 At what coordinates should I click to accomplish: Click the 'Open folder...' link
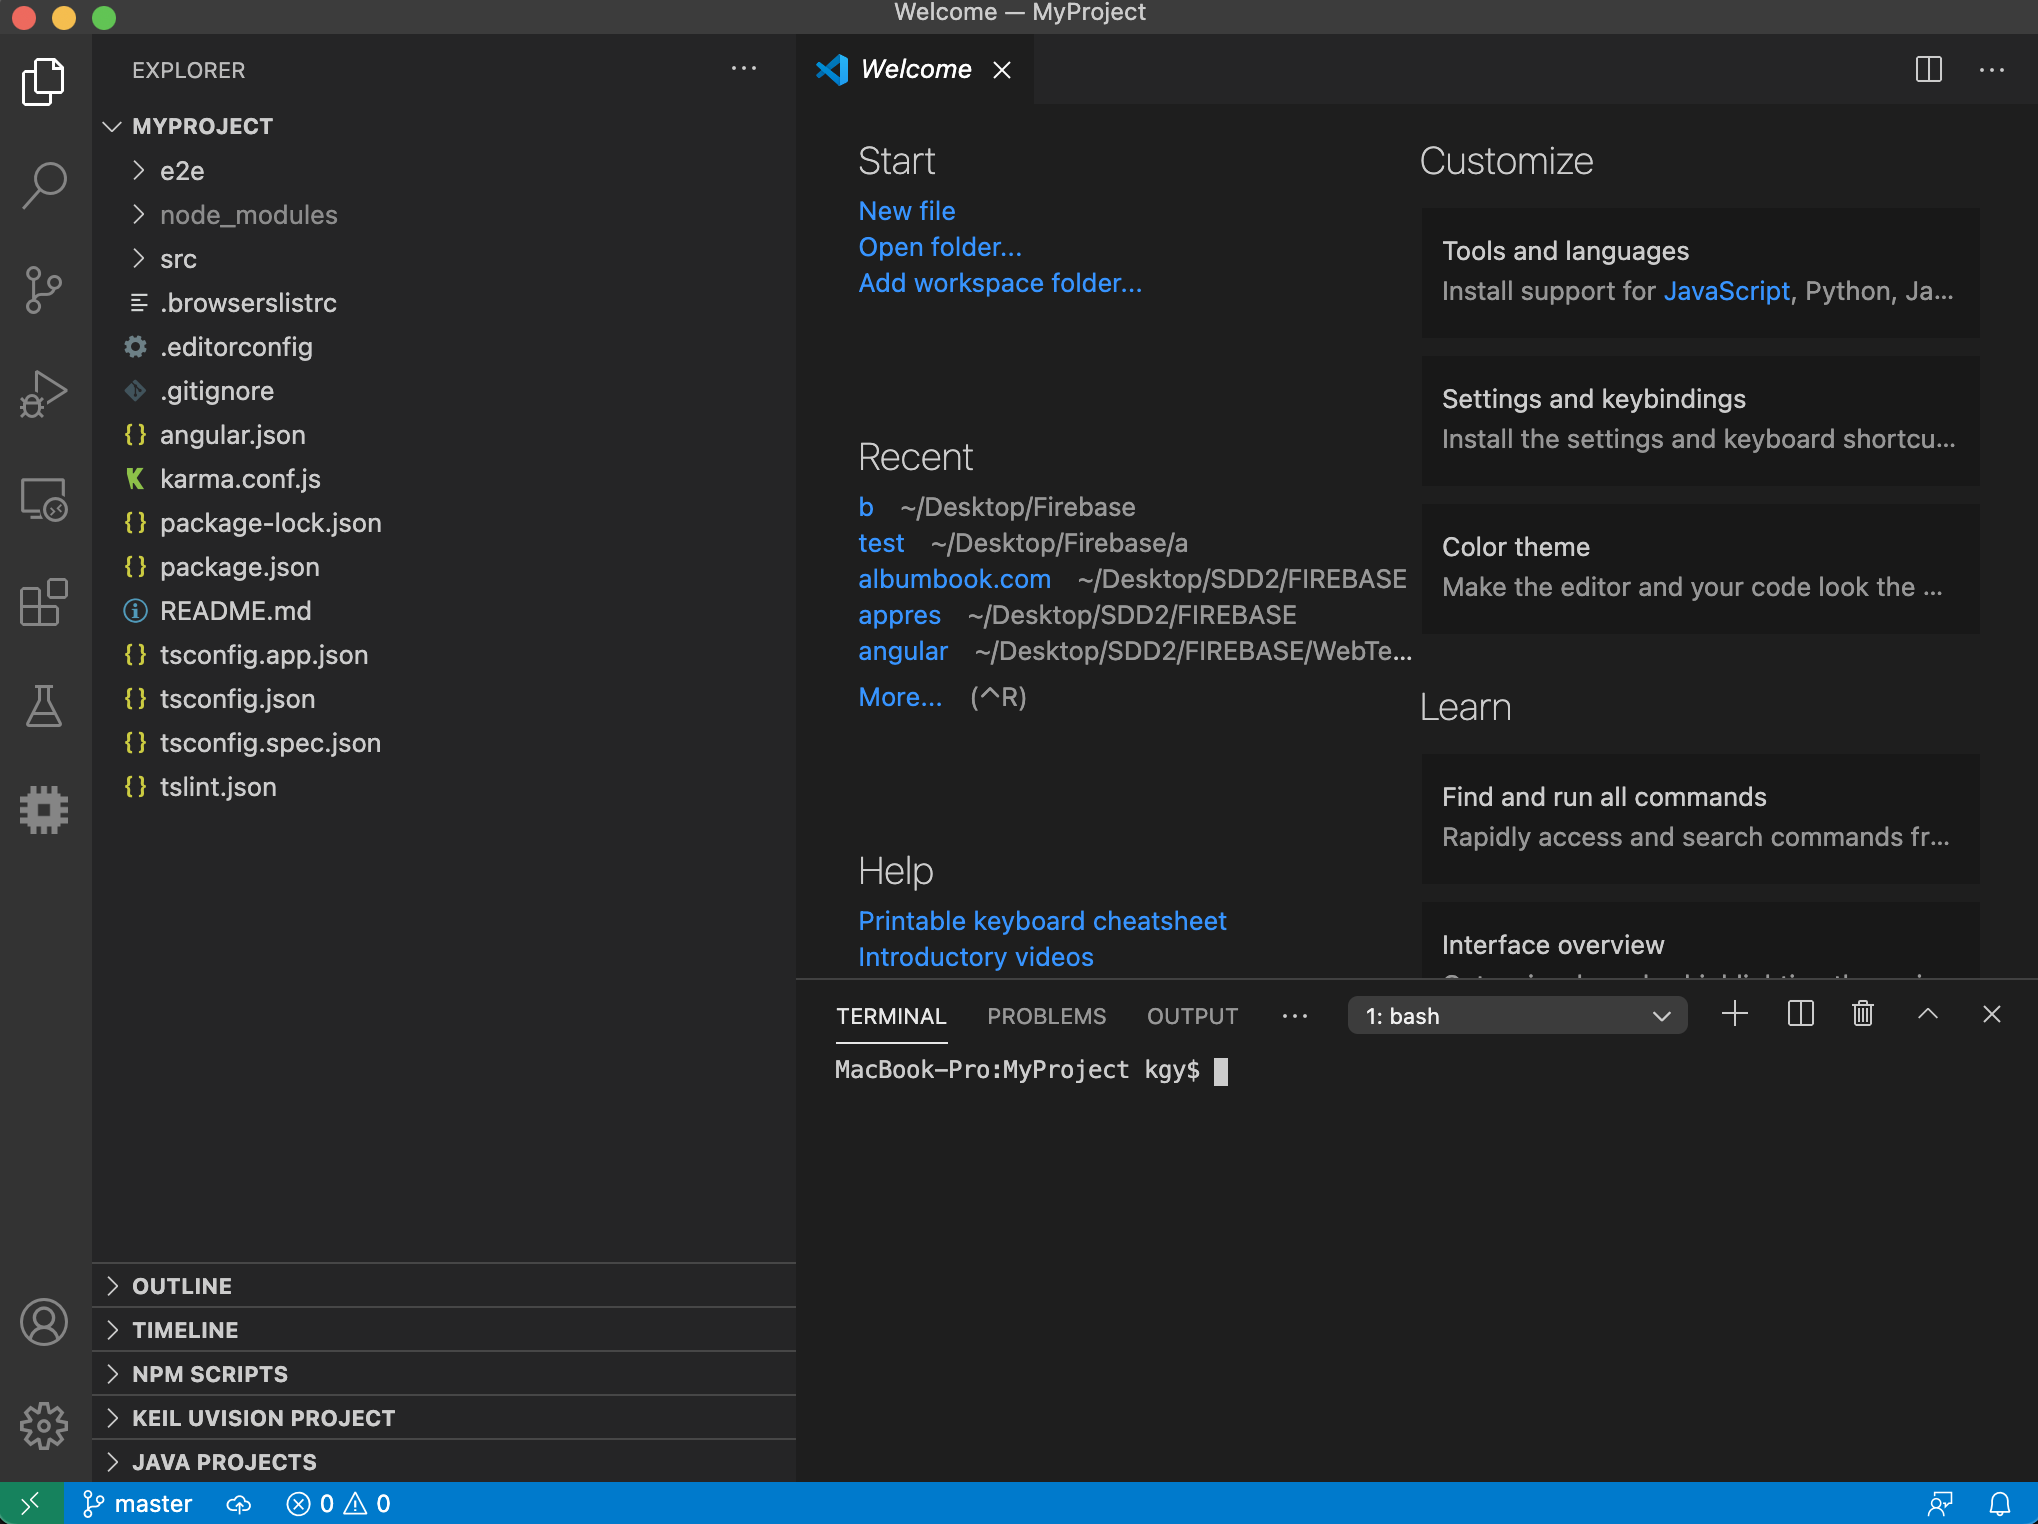940,247
